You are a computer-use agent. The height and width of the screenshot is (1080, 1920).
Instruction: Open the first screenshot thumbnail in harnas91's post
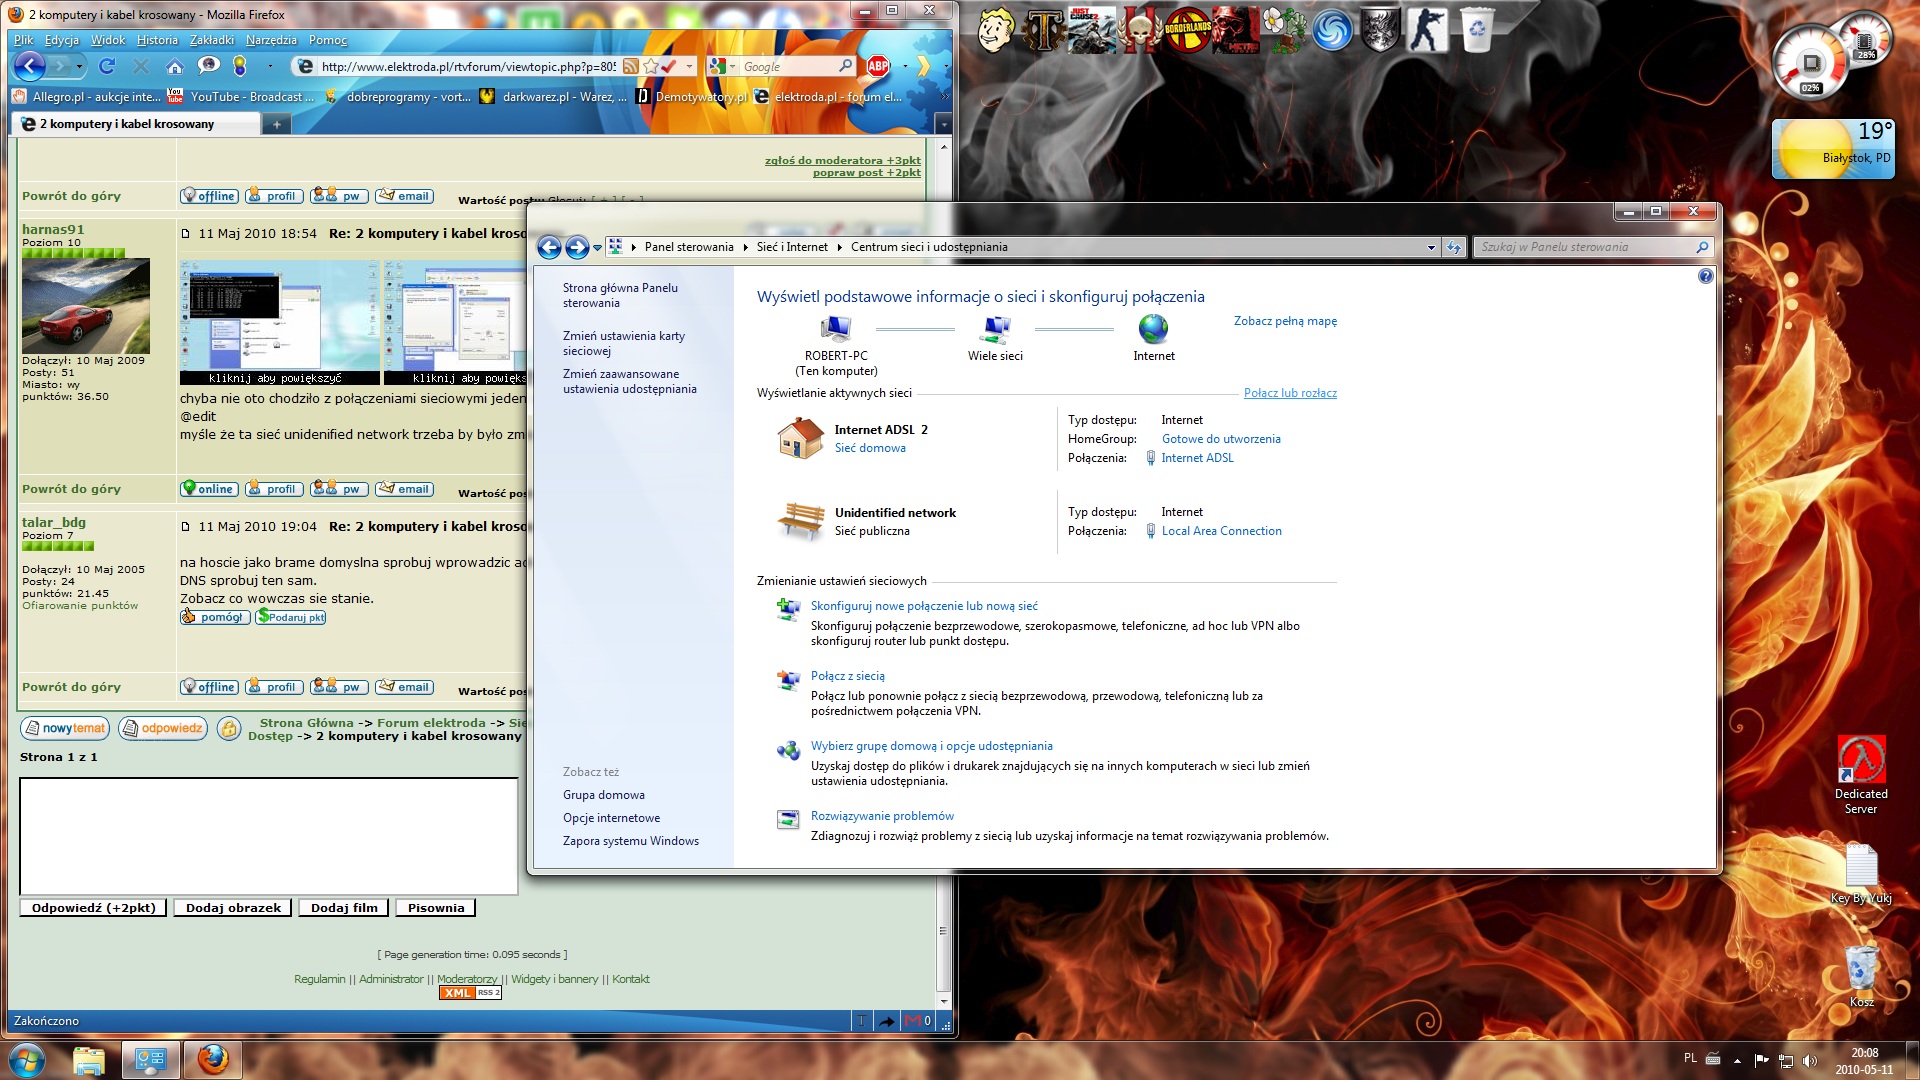click(x=279, y=323)
